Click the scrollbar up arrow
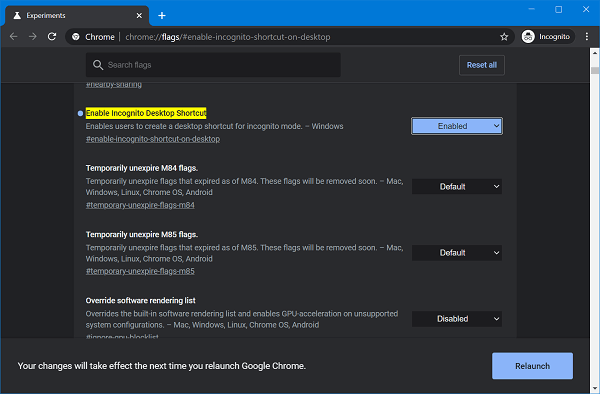 [x=595, y=53]
